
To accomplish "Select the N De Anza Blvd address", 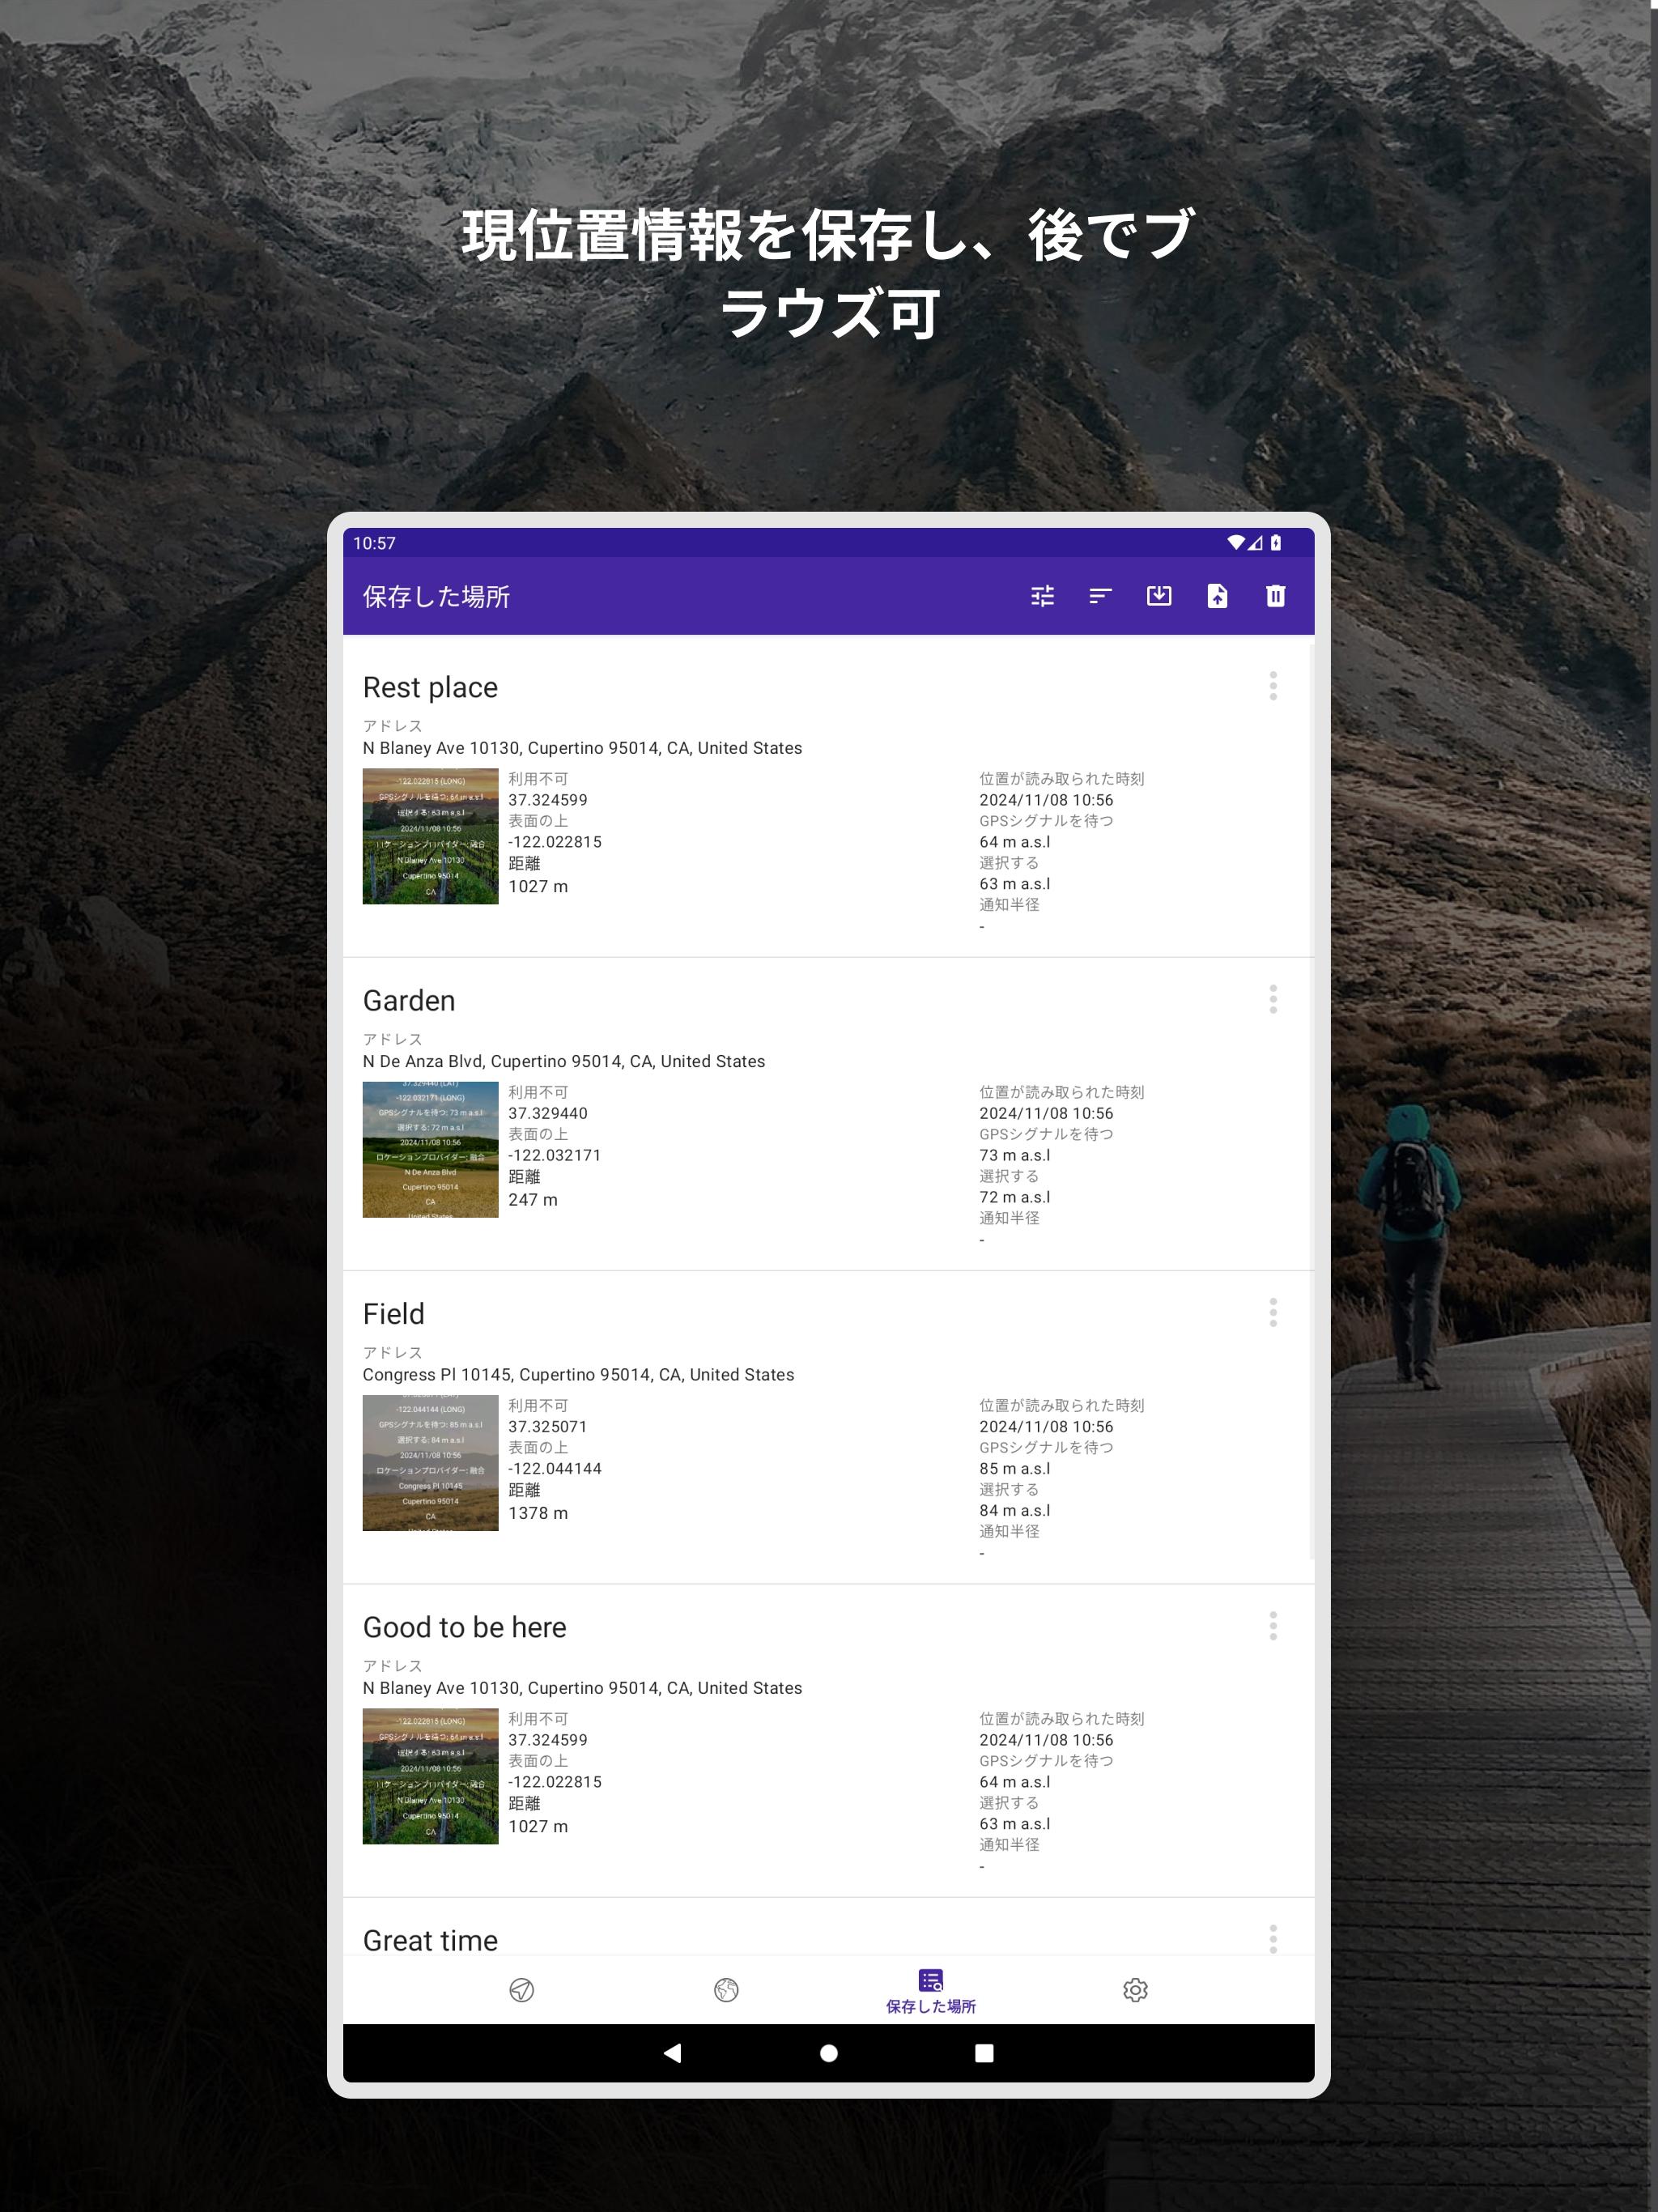I will pyautogui.click(x=564, y=1061).
